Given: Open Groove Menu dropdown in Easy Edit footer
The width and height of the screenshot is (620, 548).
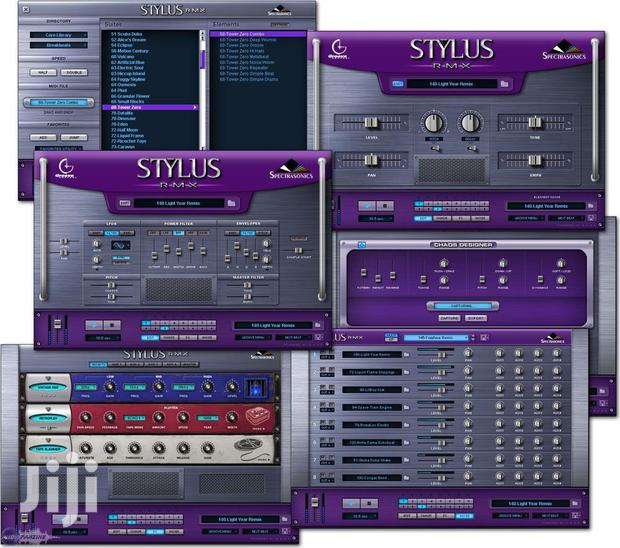Looking at the screenshot, I should 526,218.
